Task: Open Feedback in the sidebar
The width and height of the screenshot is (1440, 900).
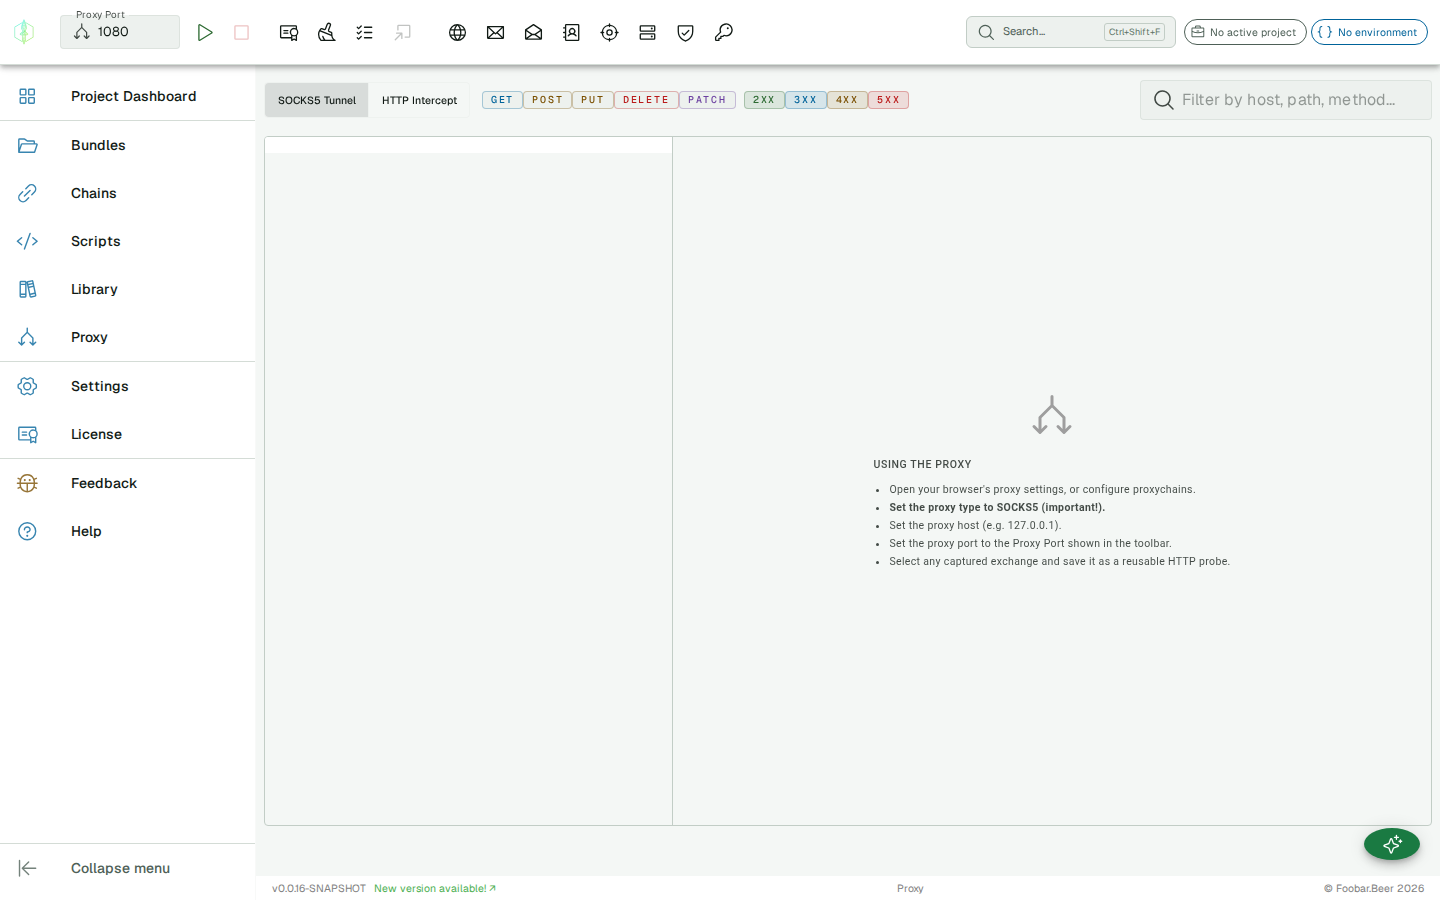Action: 127,483
